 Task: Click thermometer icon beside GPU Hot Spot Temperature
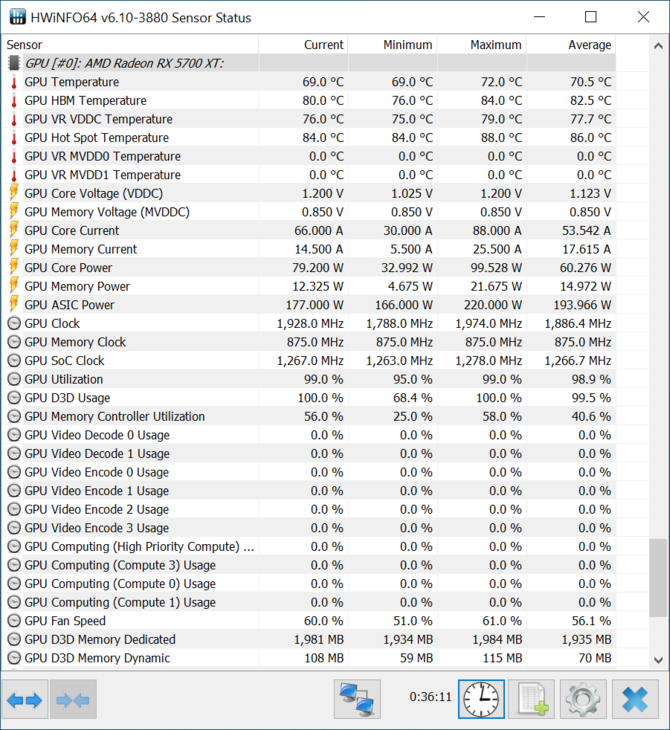pyautogui.click(x=14, y=138)
